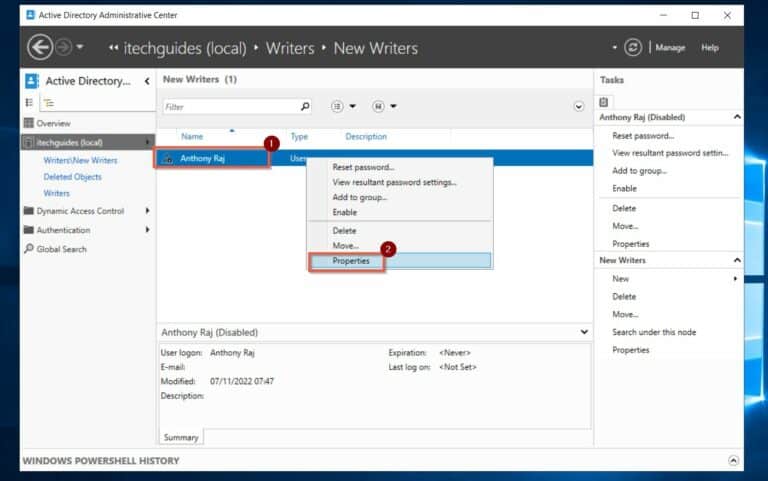Select the Summary tab
The image size is (768, 481).
click(181, 437)
